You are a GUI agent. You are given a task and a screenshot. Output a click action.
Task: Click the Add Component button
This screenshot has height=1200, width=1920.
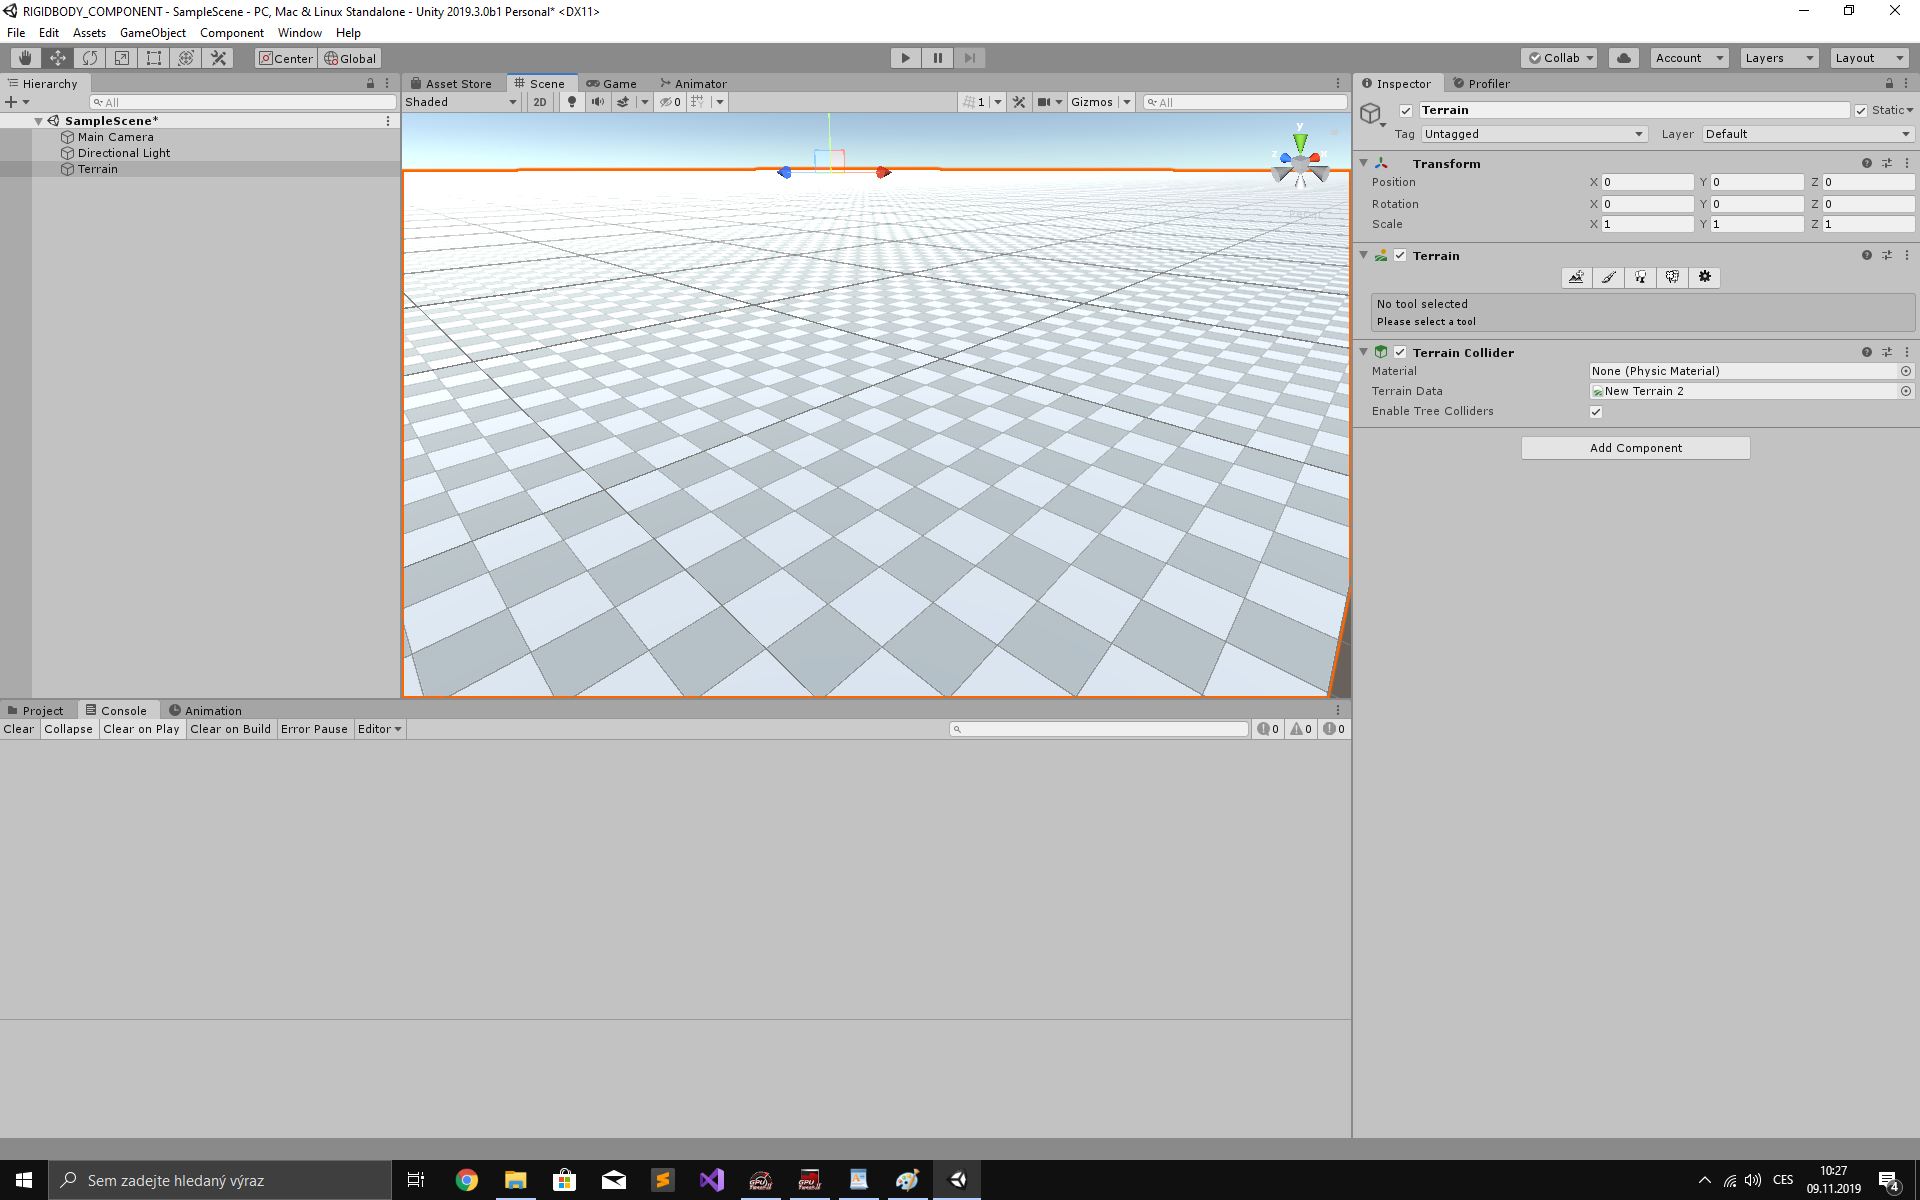coord(1635,447)
